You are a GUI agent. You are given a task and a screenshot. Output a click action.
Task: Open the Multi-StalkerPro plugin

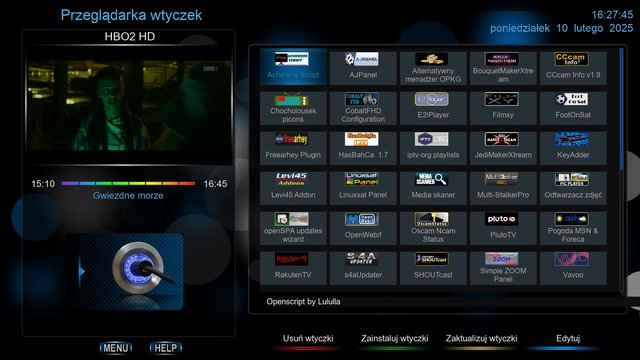click(503, 187)
